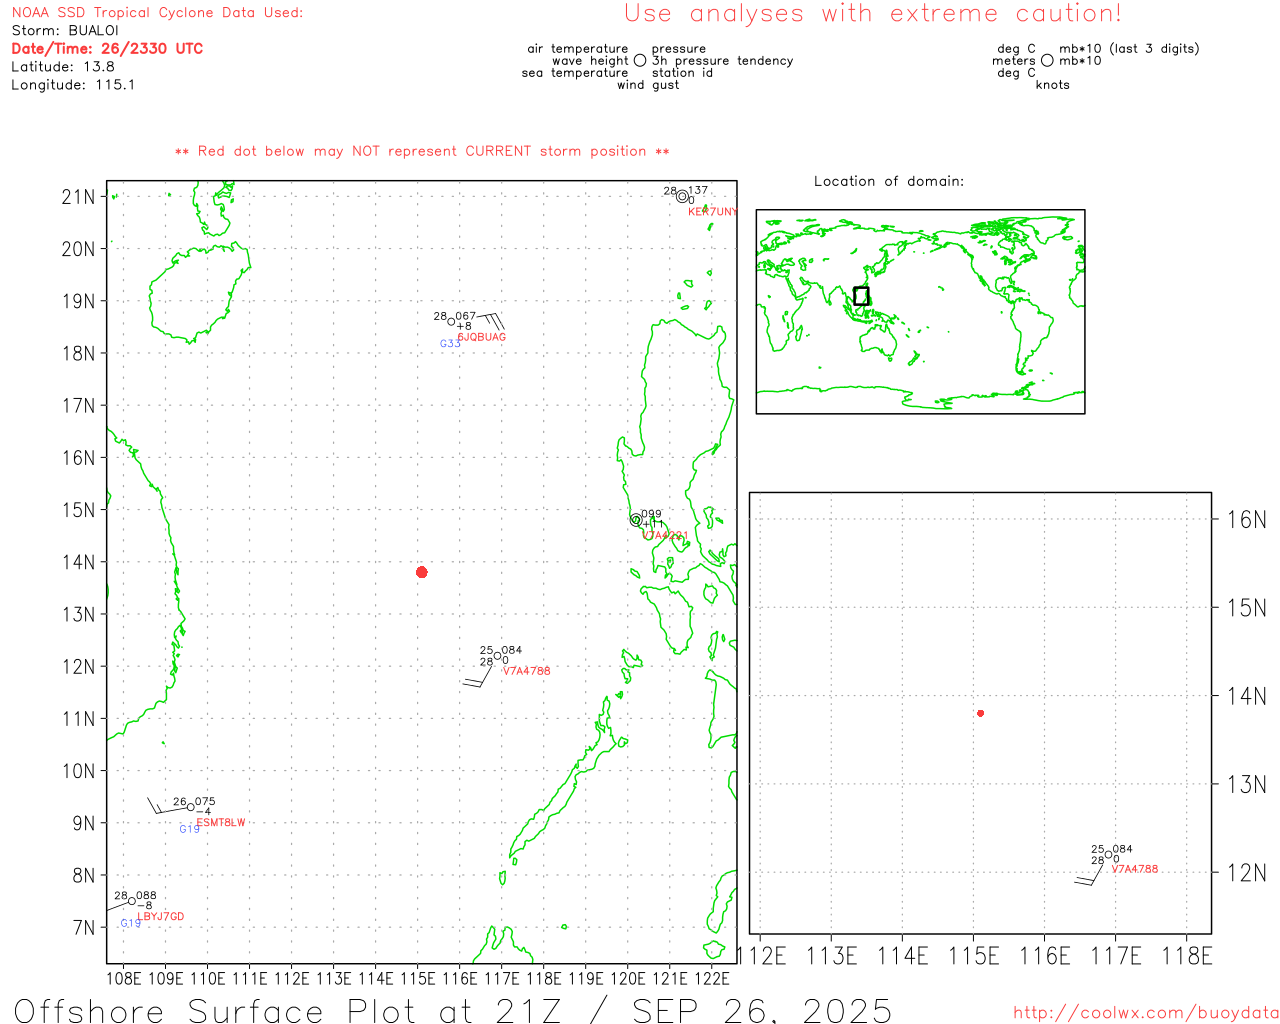The width and height of the screenshot is (1280, 1024).
Task: Click the legend circle beside 'wave height'
Action: (x=640, y=61)
